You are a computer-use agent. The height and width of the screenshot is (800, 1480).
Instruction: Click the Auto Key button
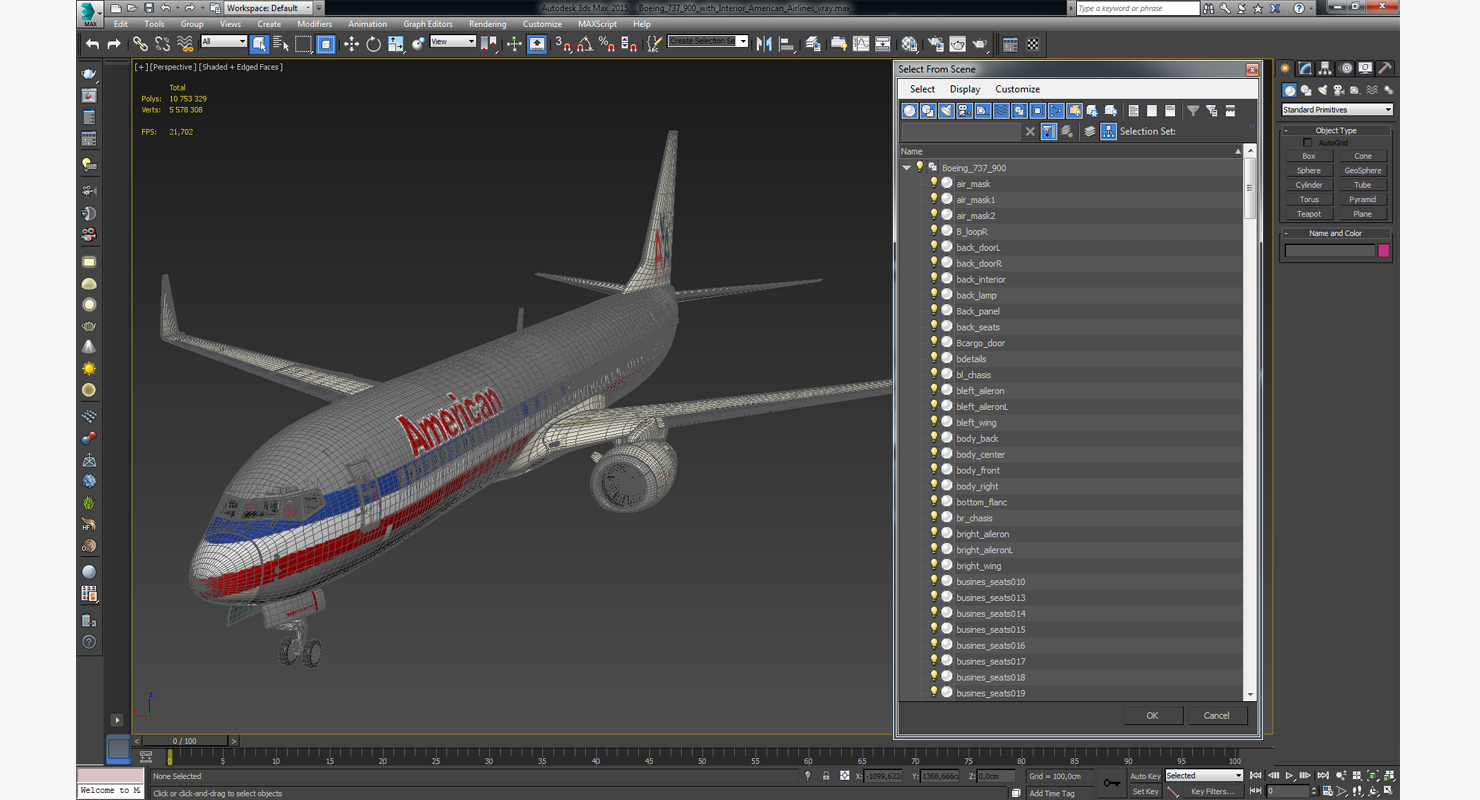click(1145, 776)
